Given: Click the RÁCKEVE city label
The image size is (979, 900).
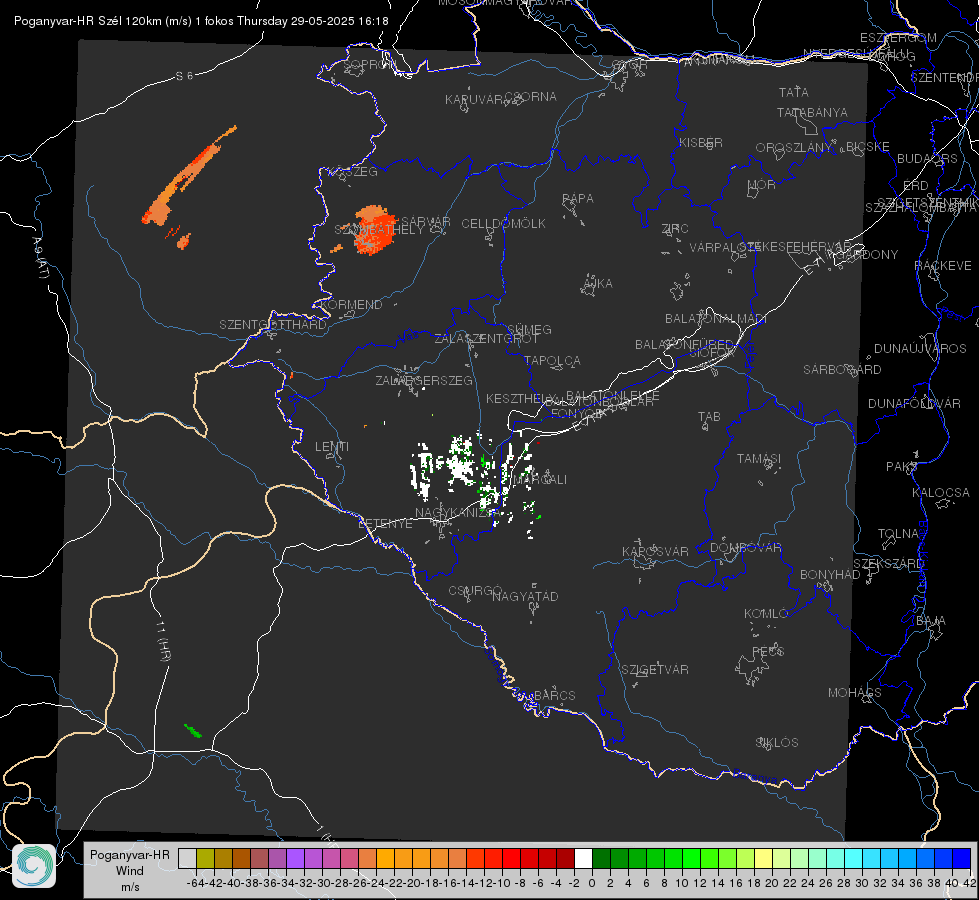Looking at the screenshot, I should pyautogui.click(x=943, y=266).
